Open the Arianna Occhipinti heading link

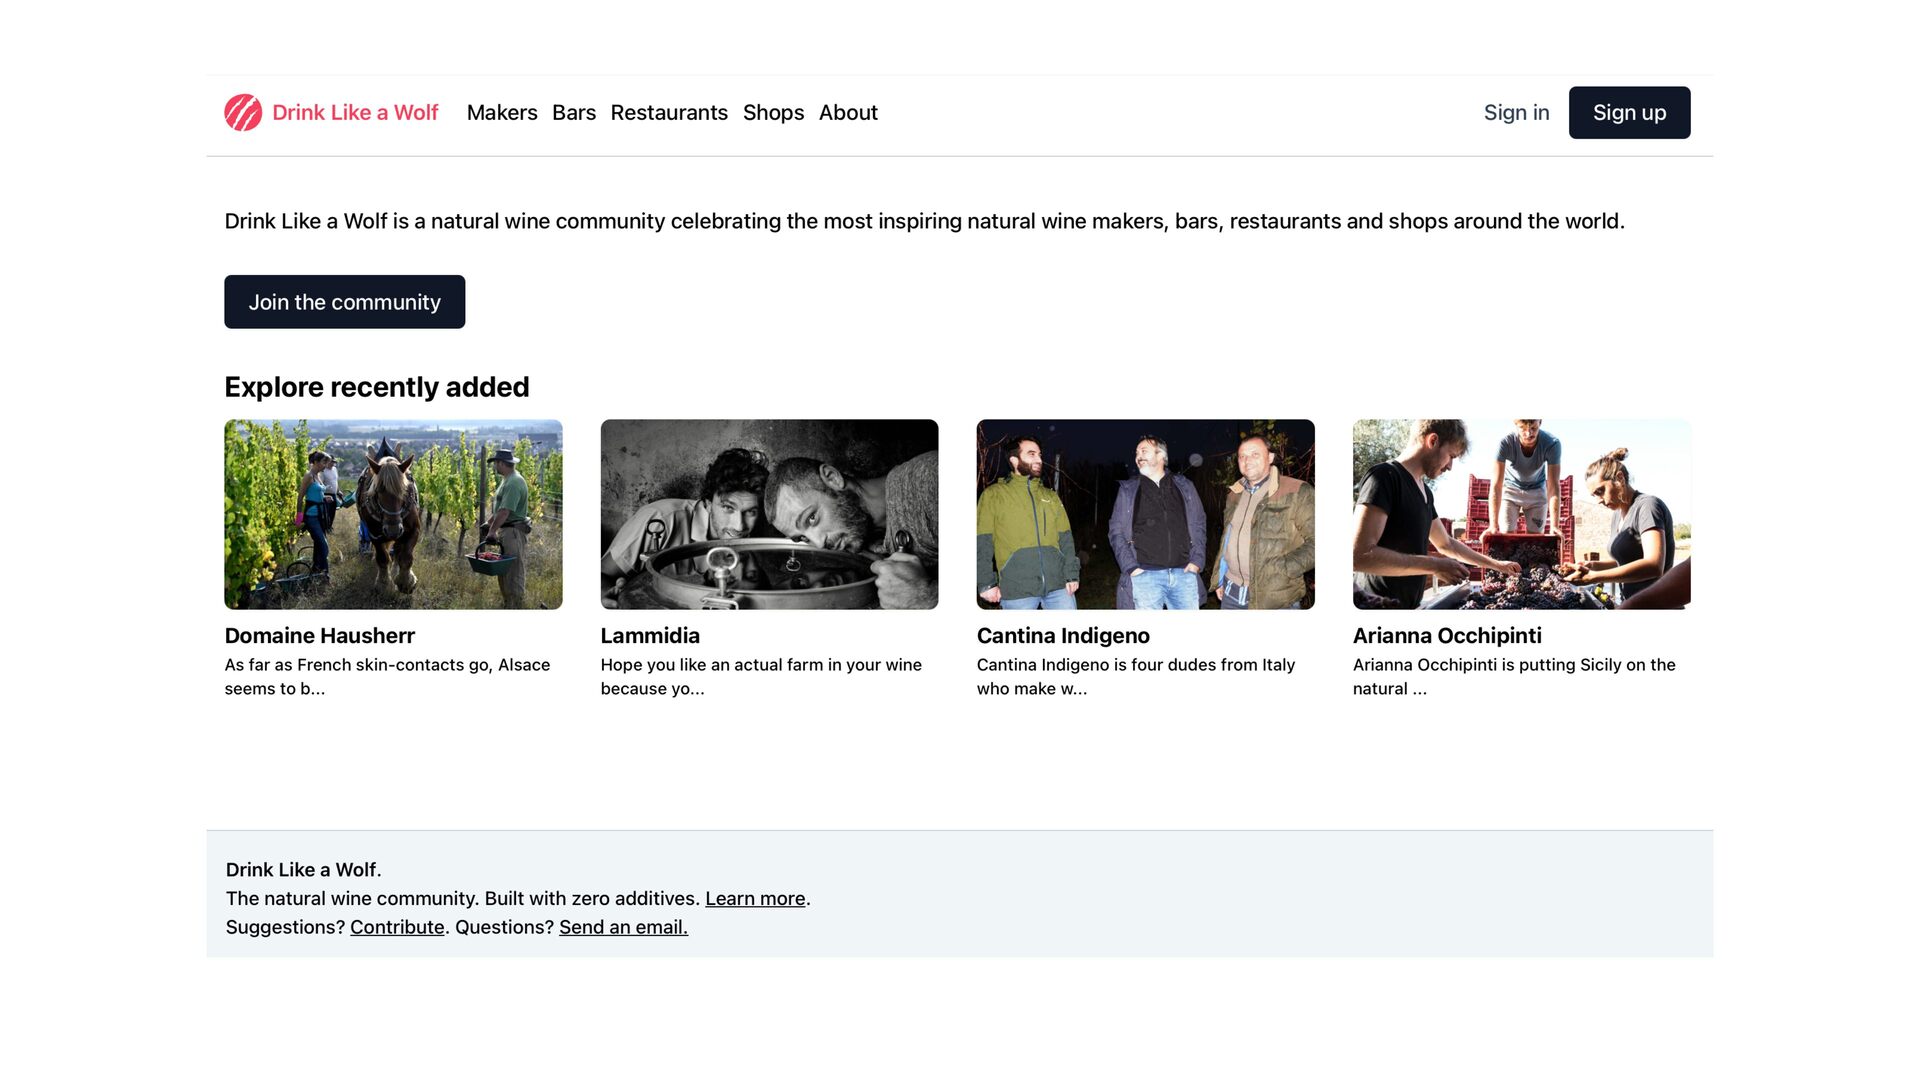coord(1447,636)
